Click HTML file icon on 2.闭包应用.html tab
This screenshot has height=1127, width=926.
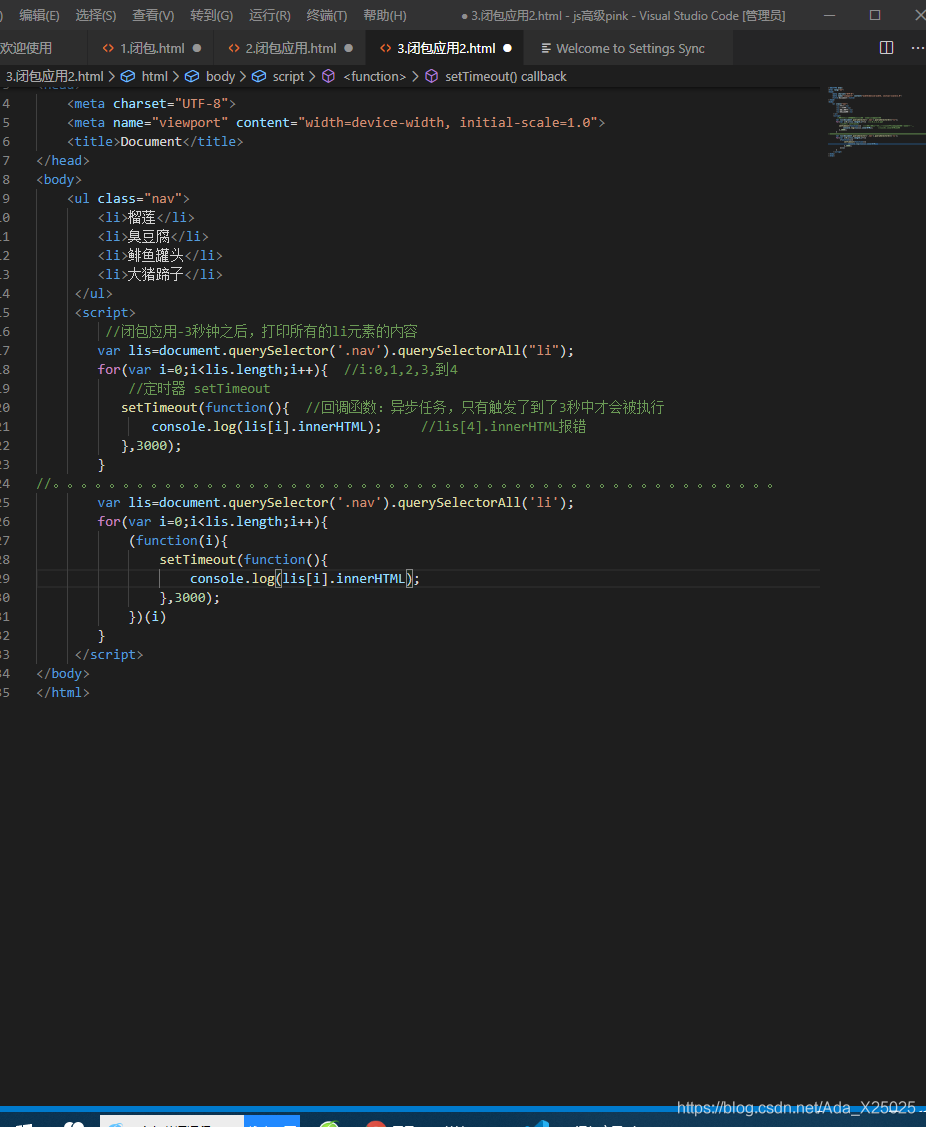pos(234,48)
